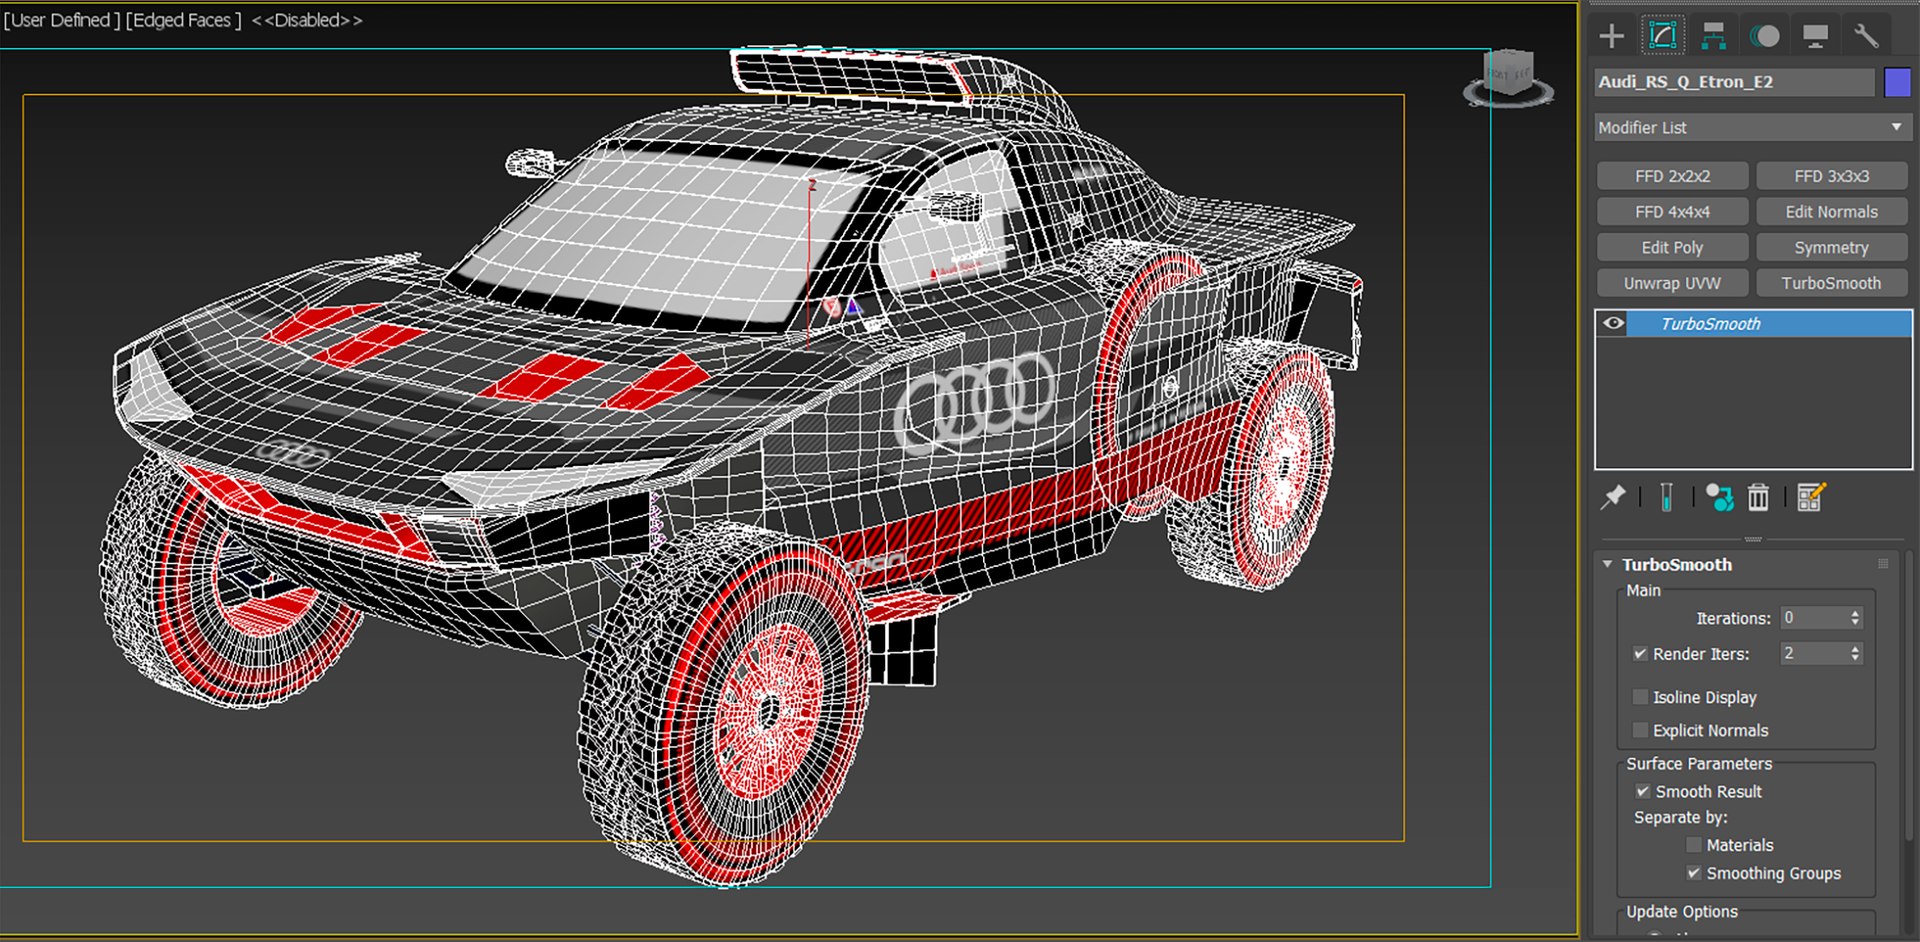
Task: Open the Disabled viewport filter menu
Action: pyautogui.click(x=307, y=20)
